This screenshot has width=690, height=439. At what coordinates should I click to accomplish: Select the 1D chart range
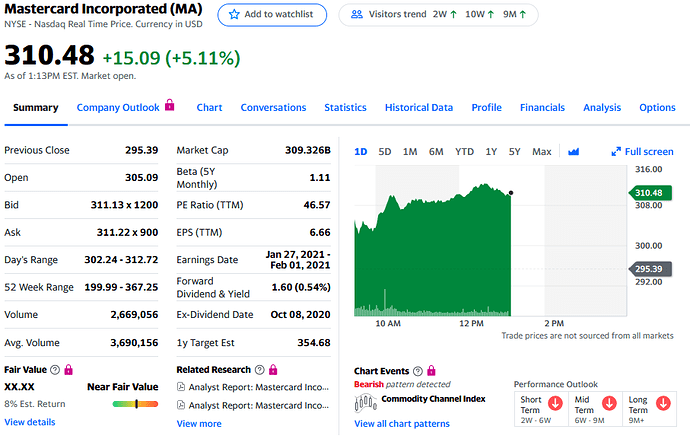[361, 152]
